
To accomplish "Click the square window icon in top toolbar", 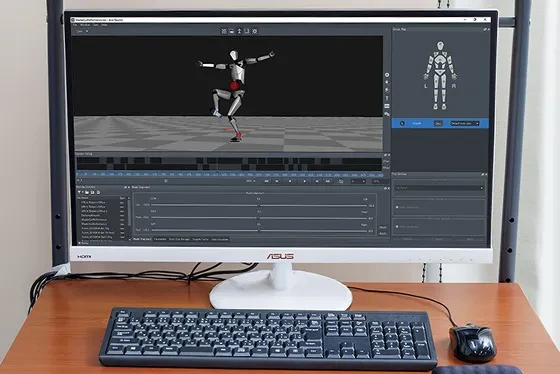I will click(x=247, y=31).
